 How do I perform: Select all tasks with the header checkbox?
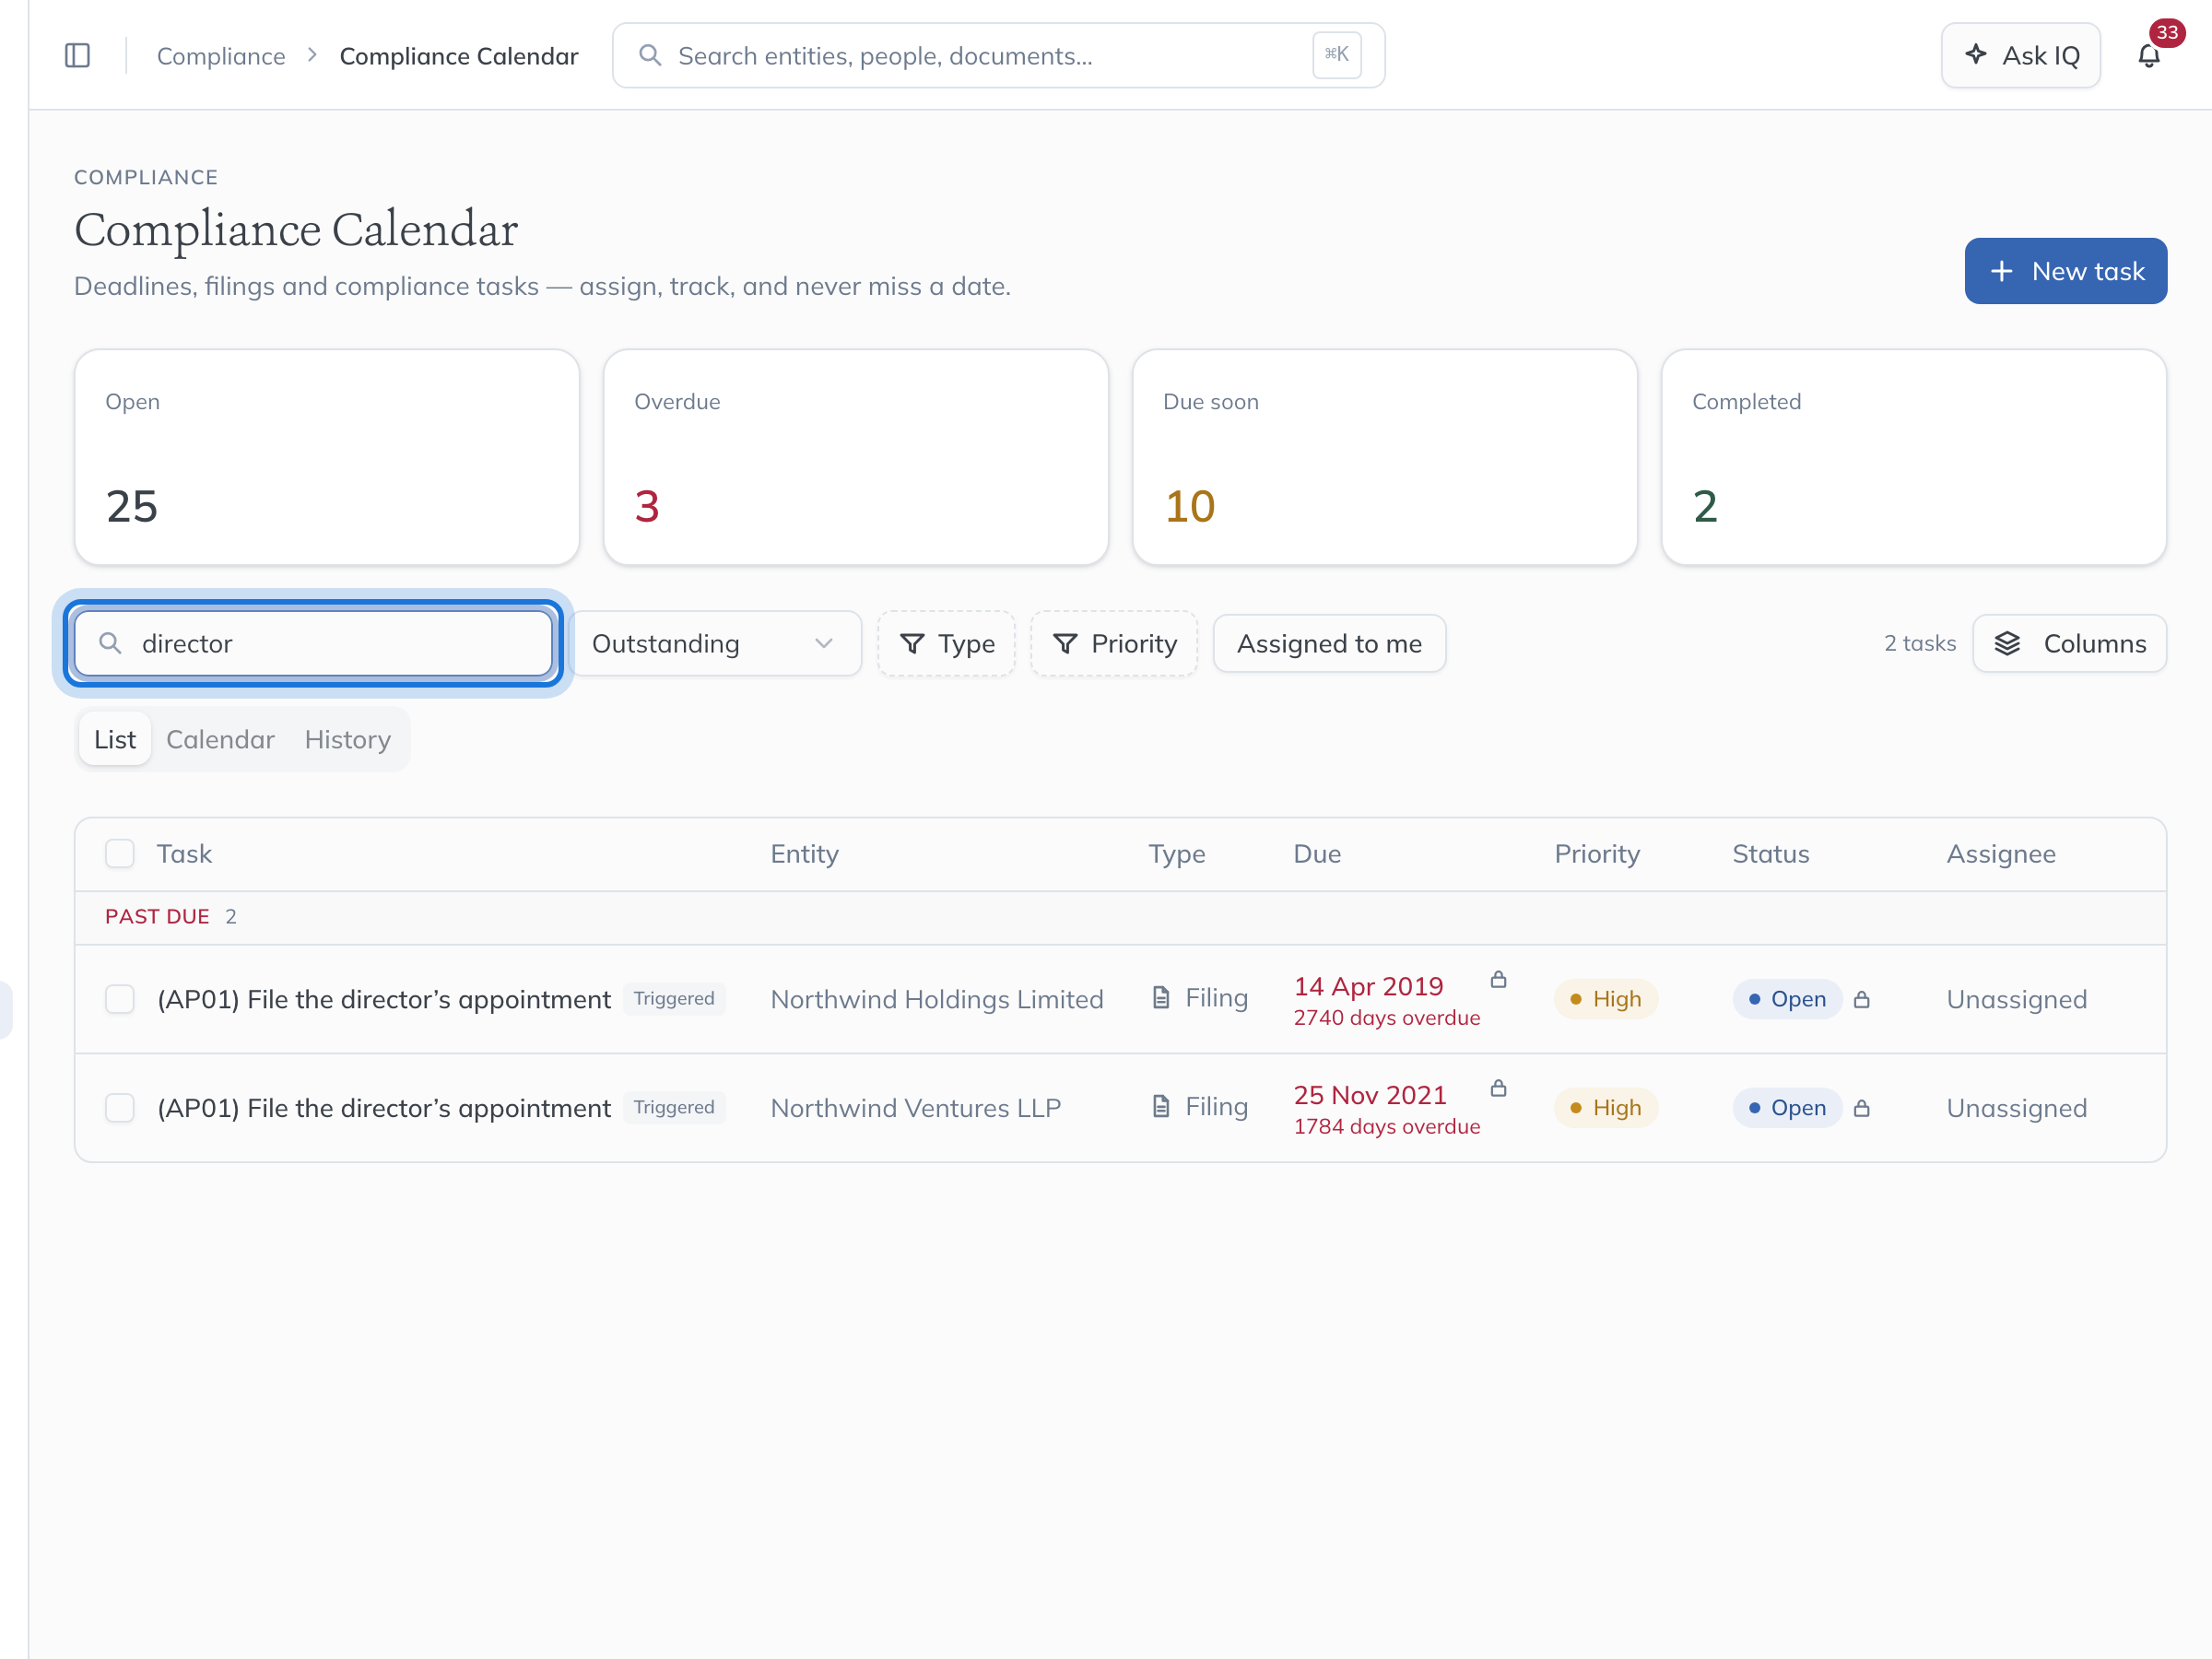tap(120, 854)
